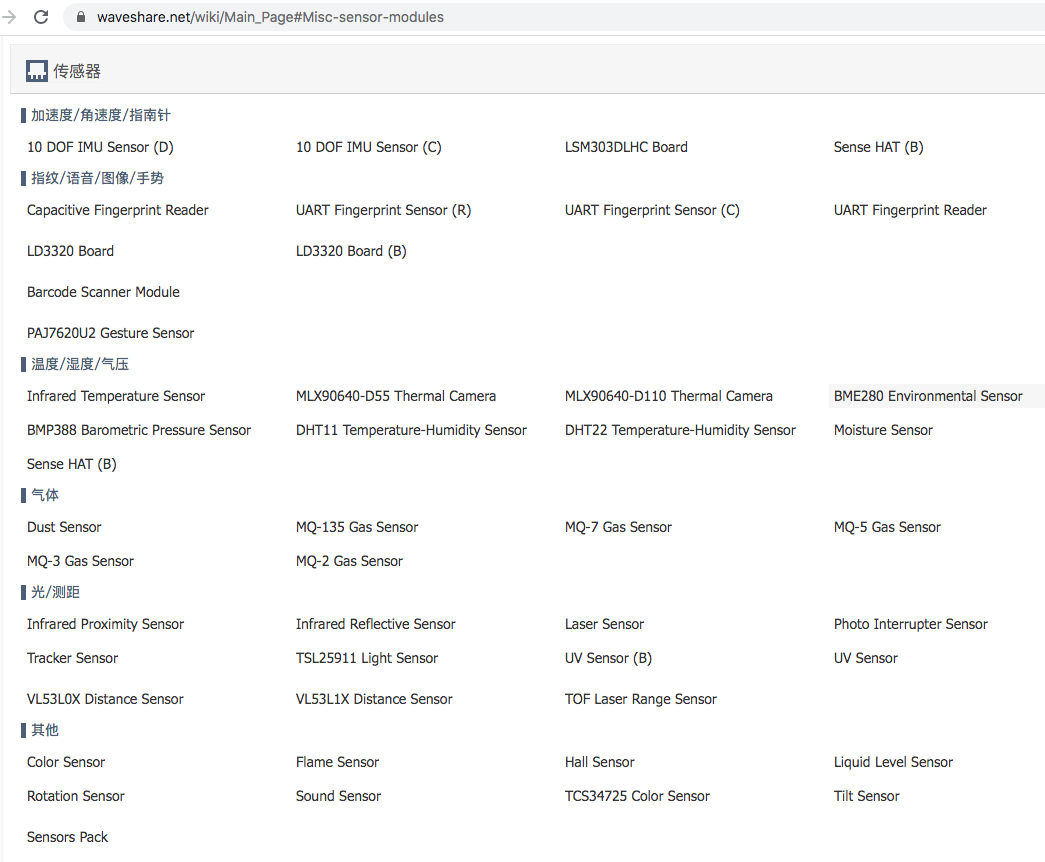Viewport: 1045px width, 862px height.
Task: Open BME280 Environmental Sensor link
Action: [928, 397]
